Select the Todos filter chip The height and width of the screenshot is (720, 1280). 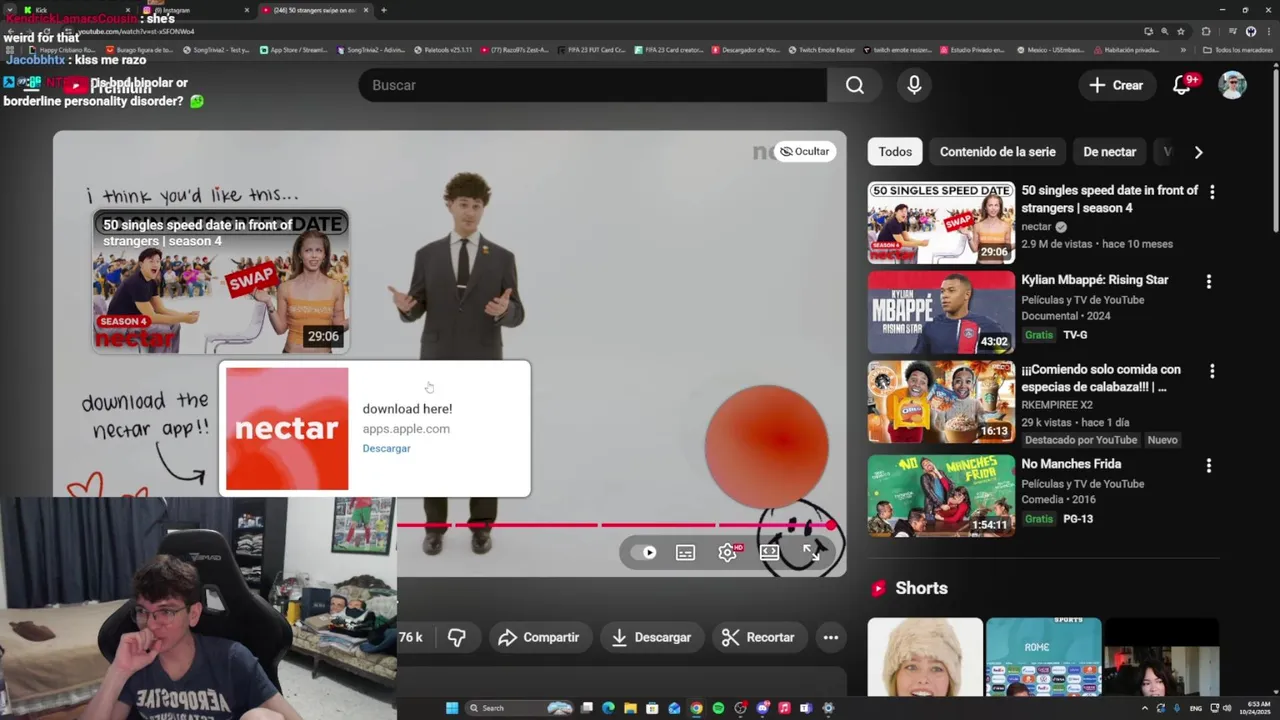pyautogui.click(x=895, y=152)
